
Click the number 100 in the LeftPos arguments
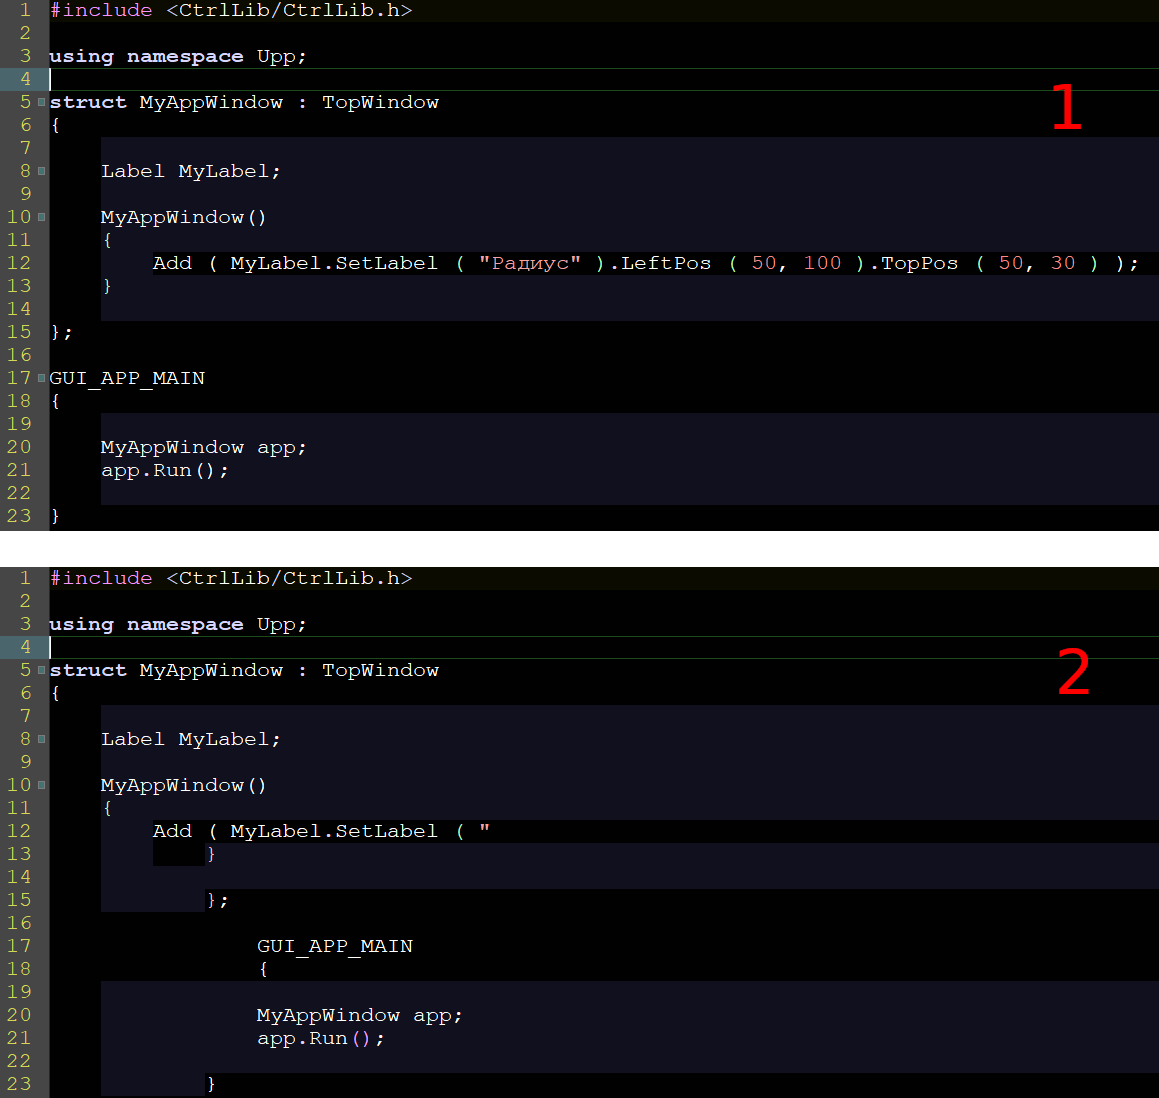[x=822, y=263]
